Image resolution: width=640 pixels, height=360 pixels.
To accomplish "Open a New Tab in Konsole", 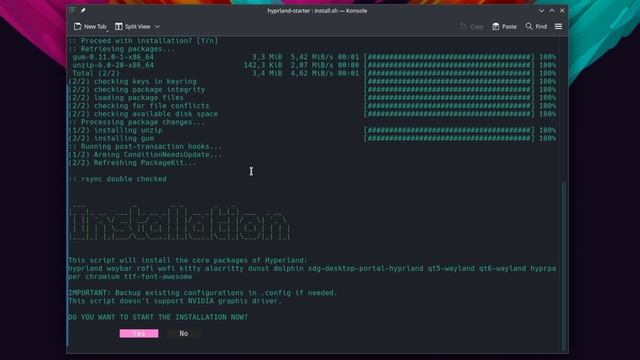I will pos(90,27).
